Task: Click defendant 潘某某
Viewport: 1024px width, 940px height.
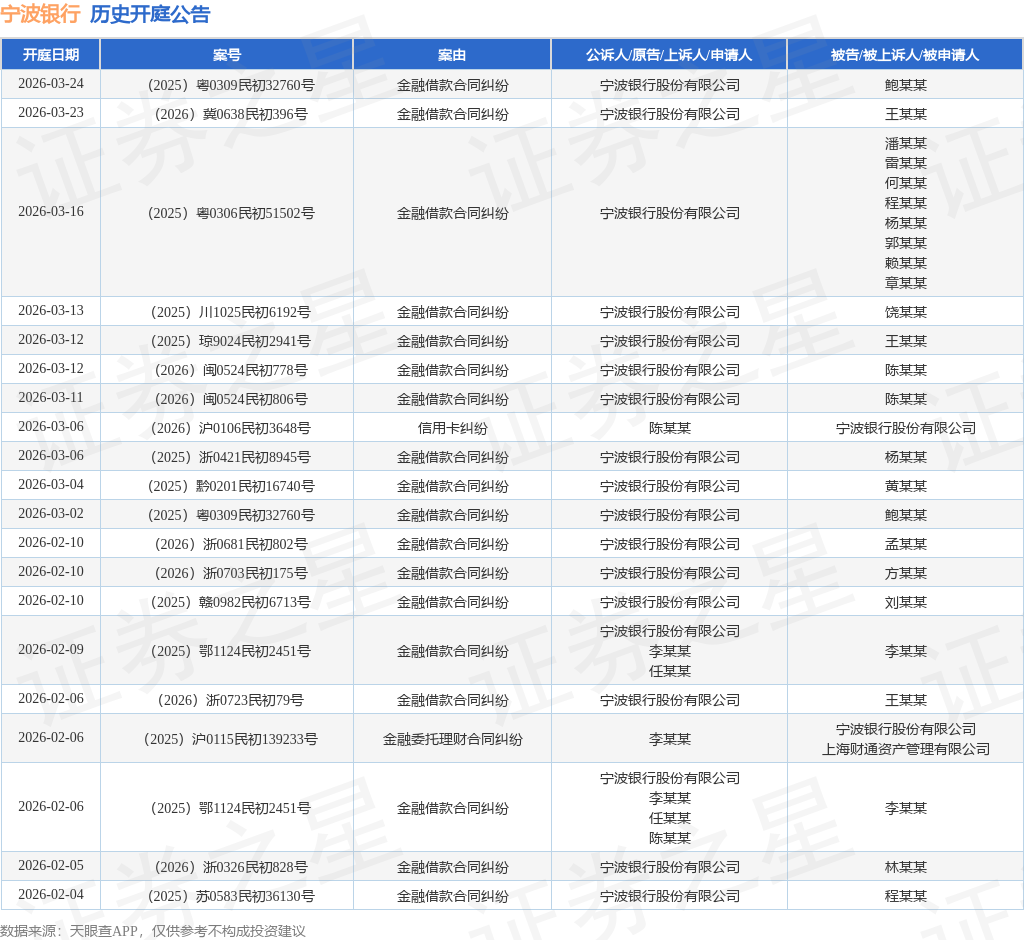Action: pos(906,143)
